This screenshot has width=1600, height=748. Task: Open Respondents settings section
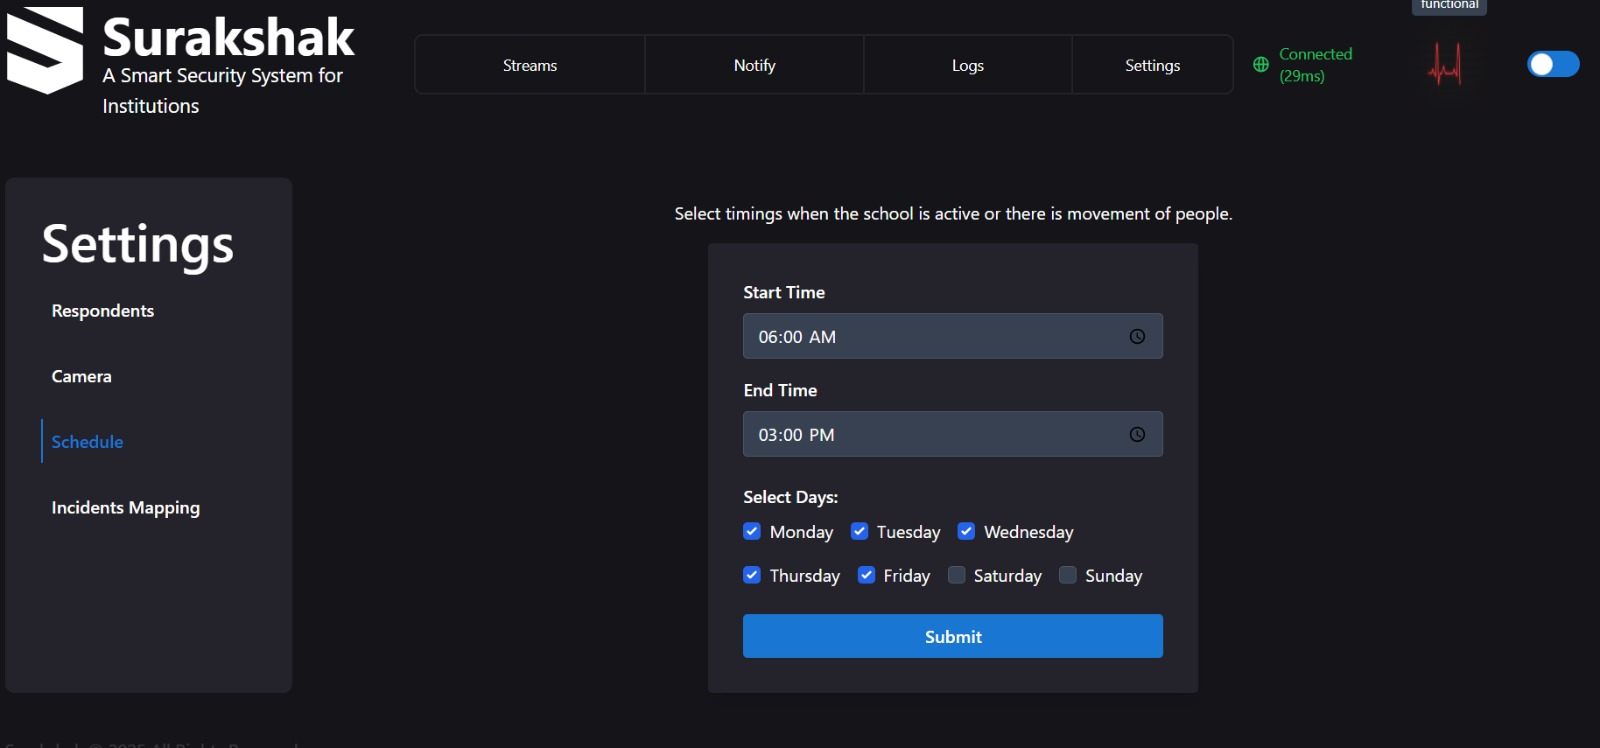[103, 311]
